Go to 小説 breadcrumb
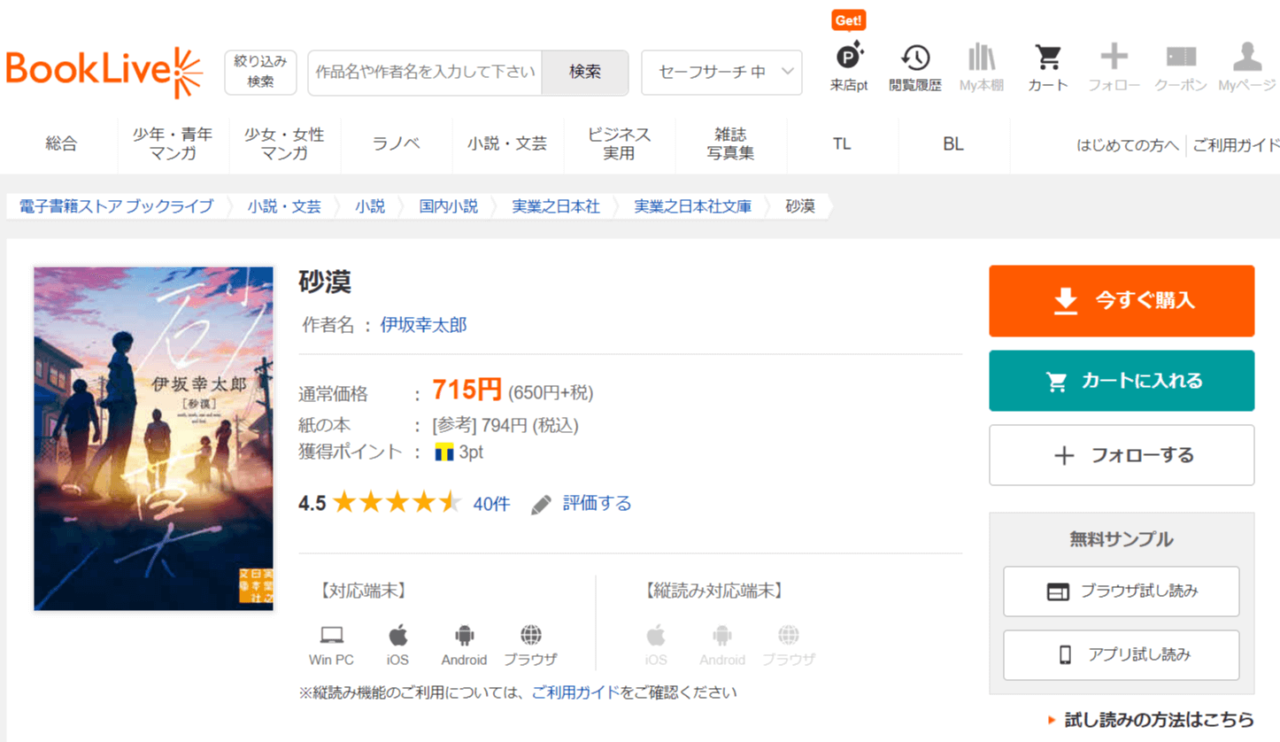The width and height of the screenshot is (1280, 742). (370, 206)
